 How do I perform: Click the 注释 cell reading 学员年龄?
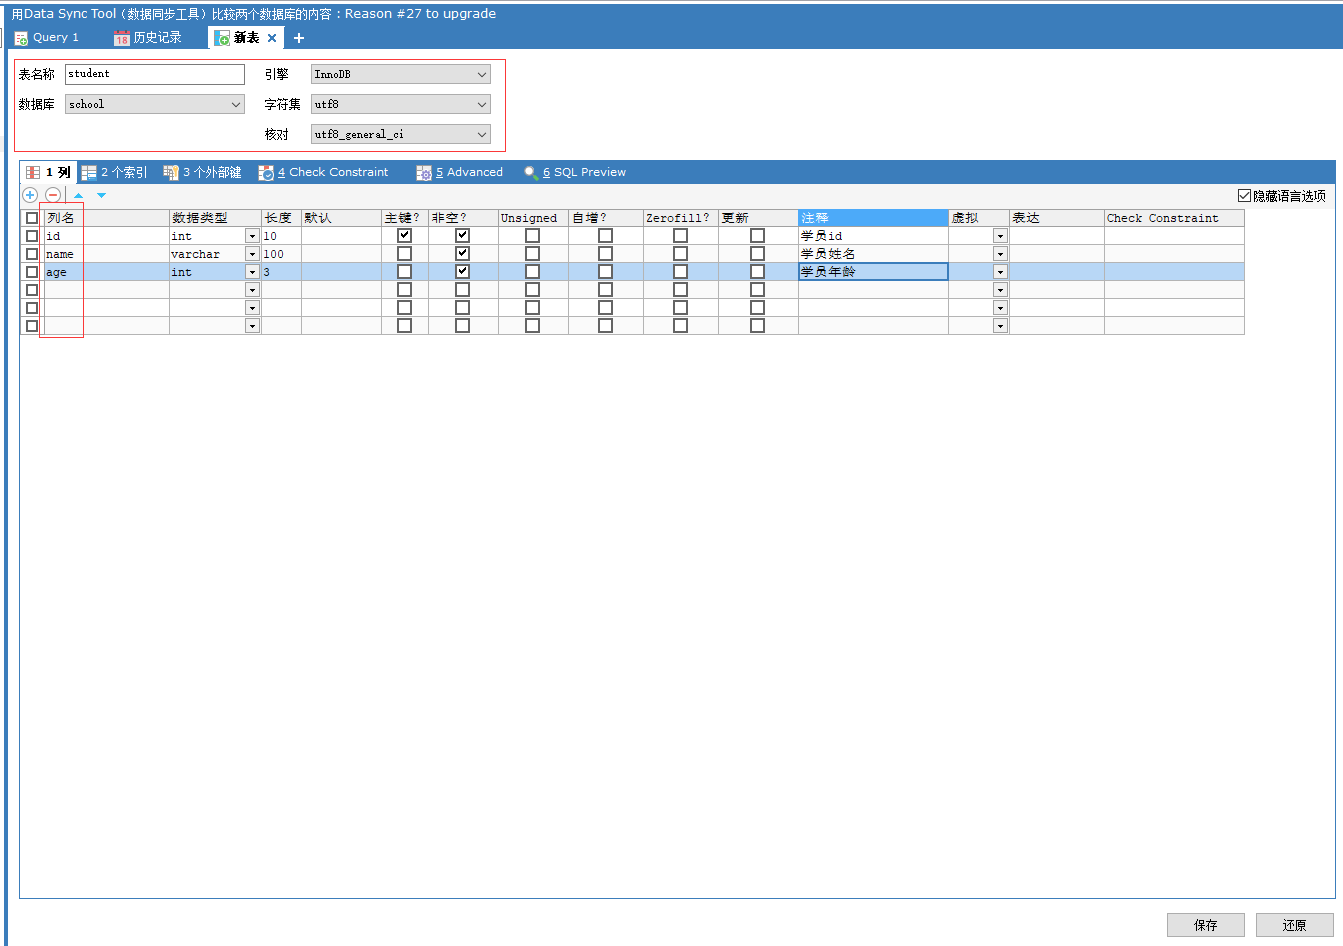pyautogui.click(x=873, y=272)
